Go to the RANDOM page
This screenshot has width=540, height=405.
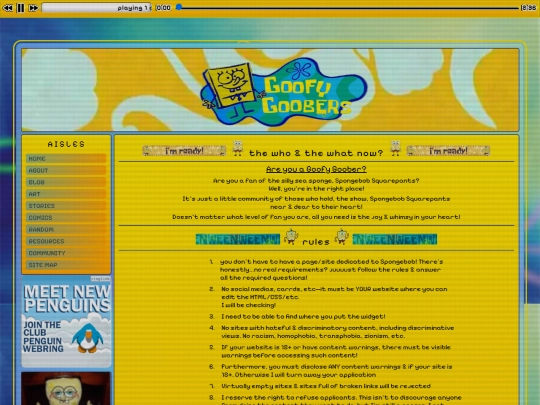point(66,229)
